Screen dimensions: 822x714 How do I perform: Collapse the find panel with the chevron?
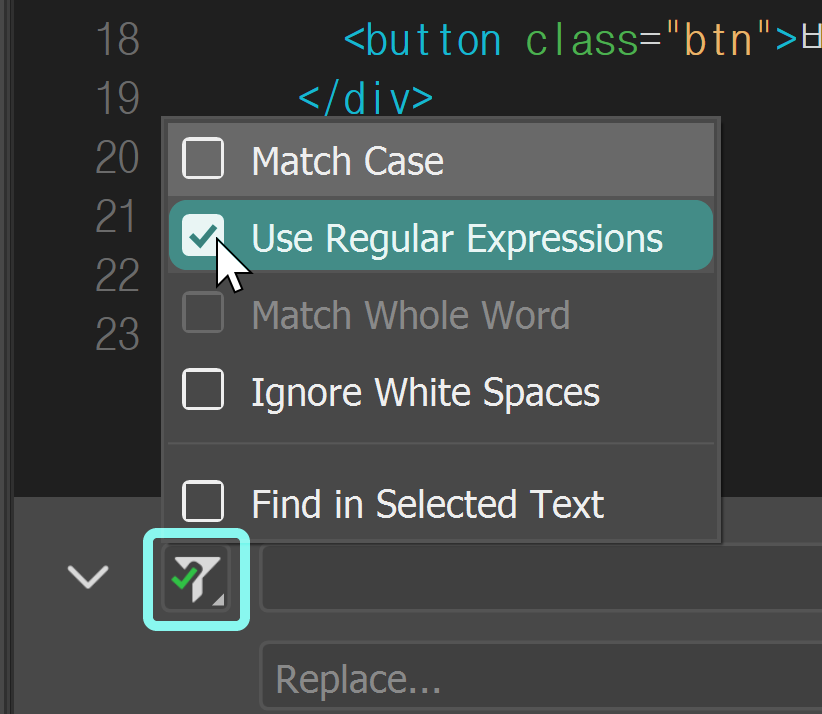coord(88,577)
